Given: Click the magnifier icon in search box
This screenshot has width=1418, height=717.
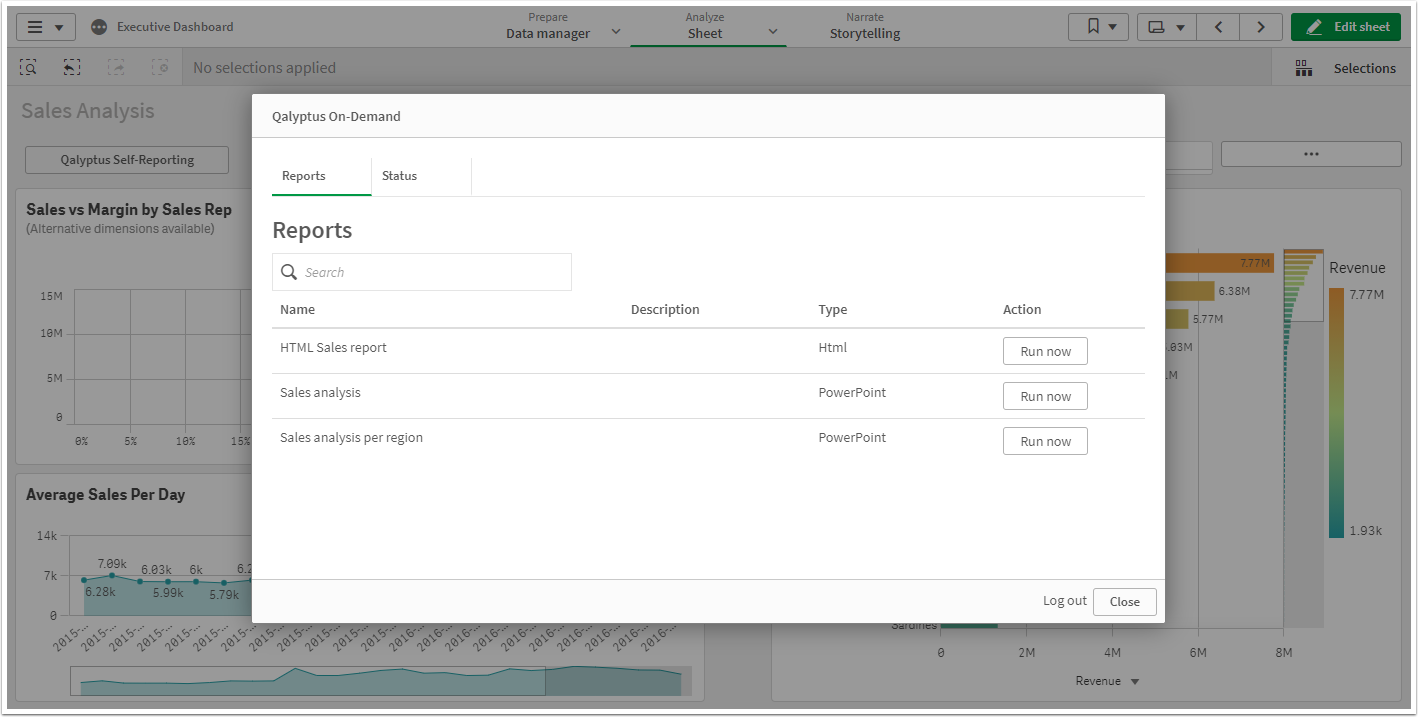Looking at the screenshot, I should click(x=289, y=272).
